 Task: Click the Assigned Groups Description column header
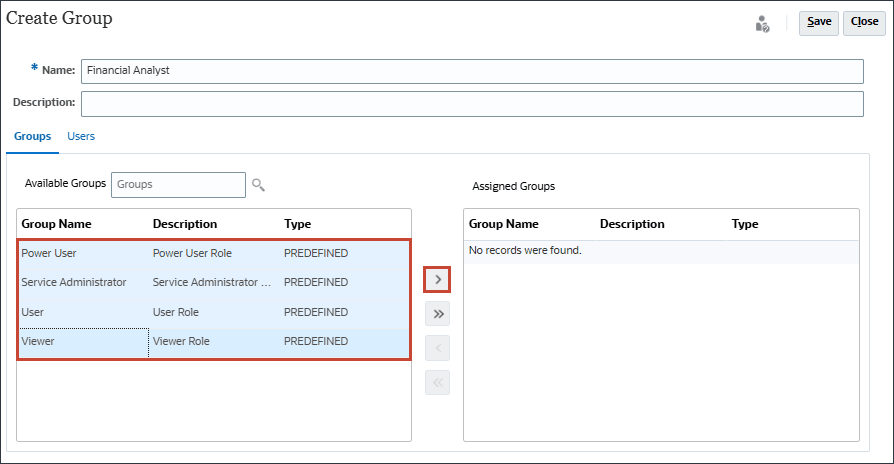coord(632,224)
